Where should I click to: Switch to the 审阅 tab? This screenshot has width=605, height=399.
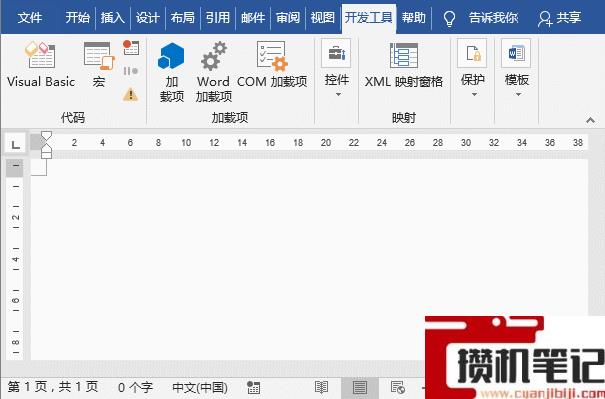point(287,18)
